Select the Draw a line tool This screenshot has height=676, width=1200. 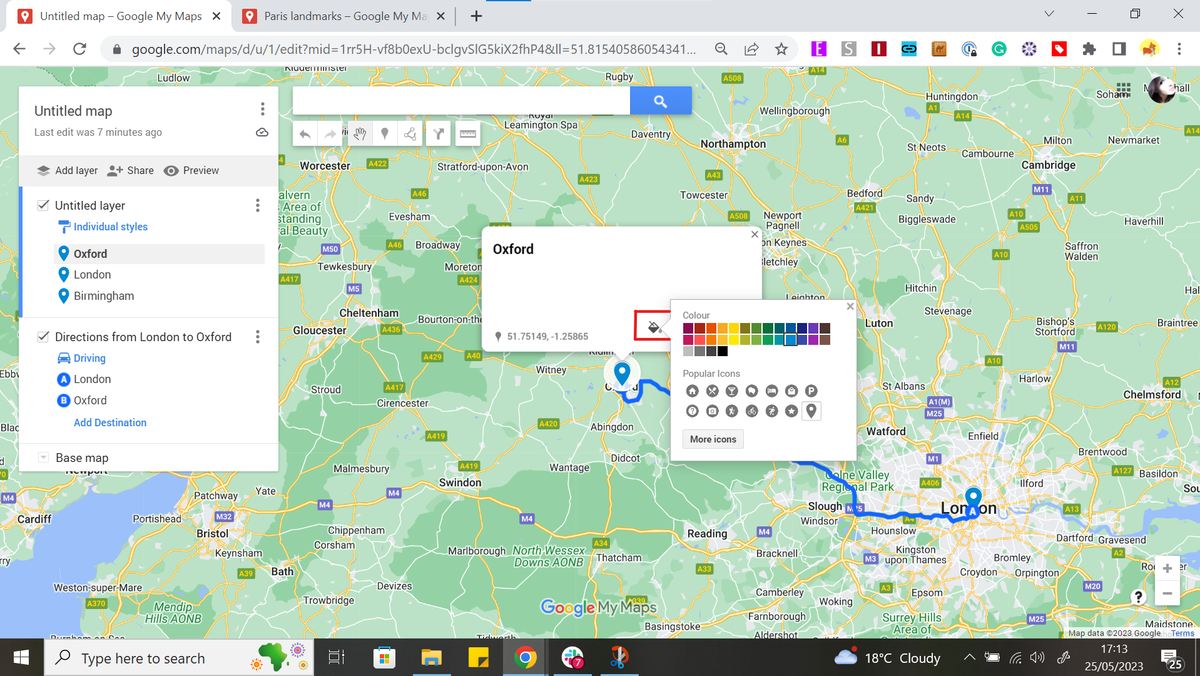(410, 133)
